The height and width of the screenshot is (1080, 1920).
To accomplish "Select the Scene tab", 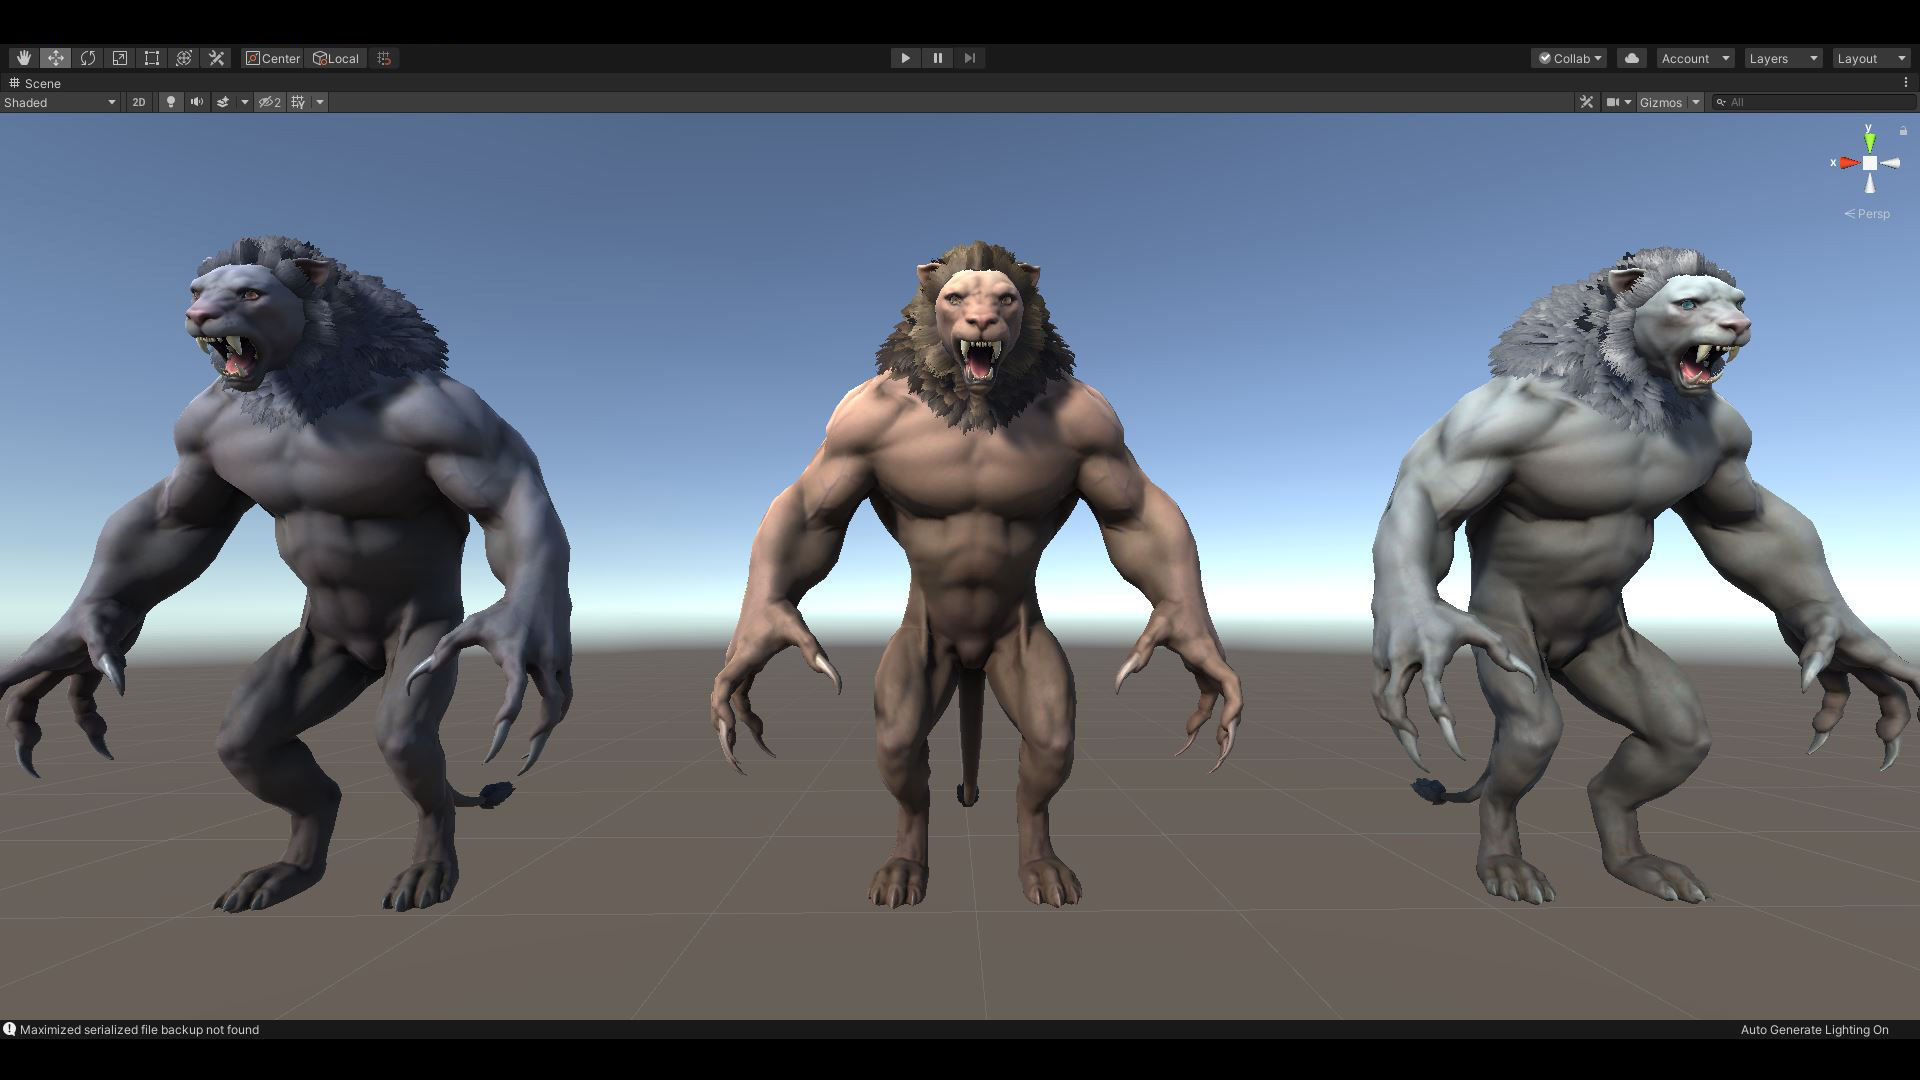I will (x=36, y=83).
